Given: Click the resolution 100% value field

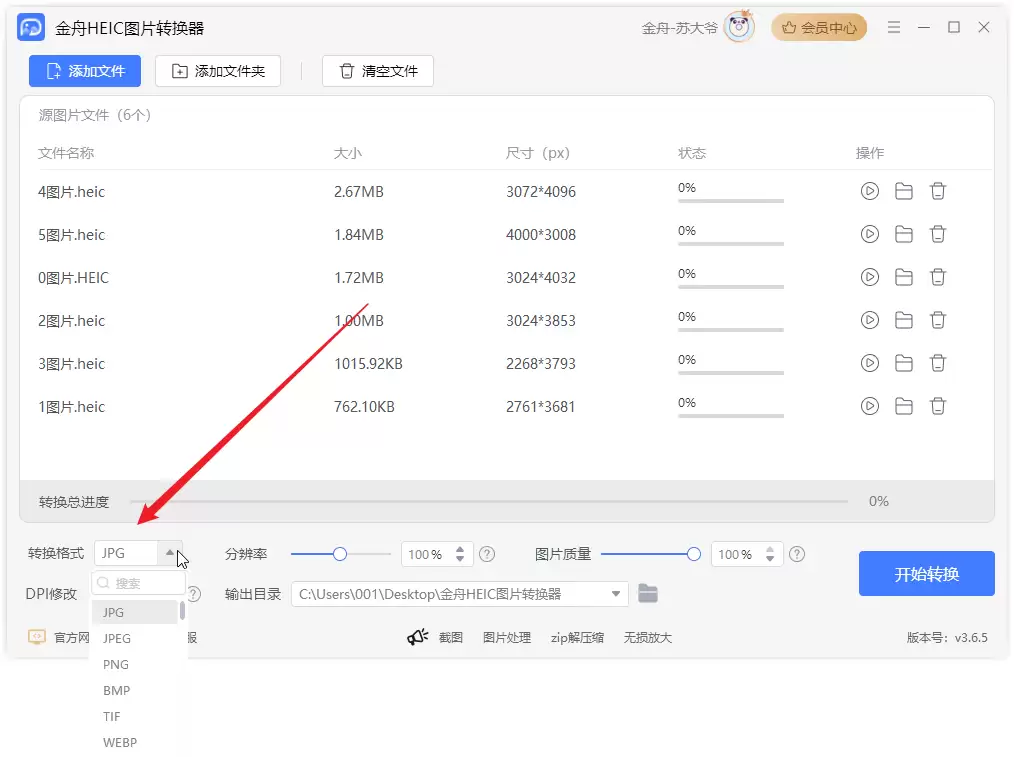Looking at the screenshot, I should pos(426,554).
